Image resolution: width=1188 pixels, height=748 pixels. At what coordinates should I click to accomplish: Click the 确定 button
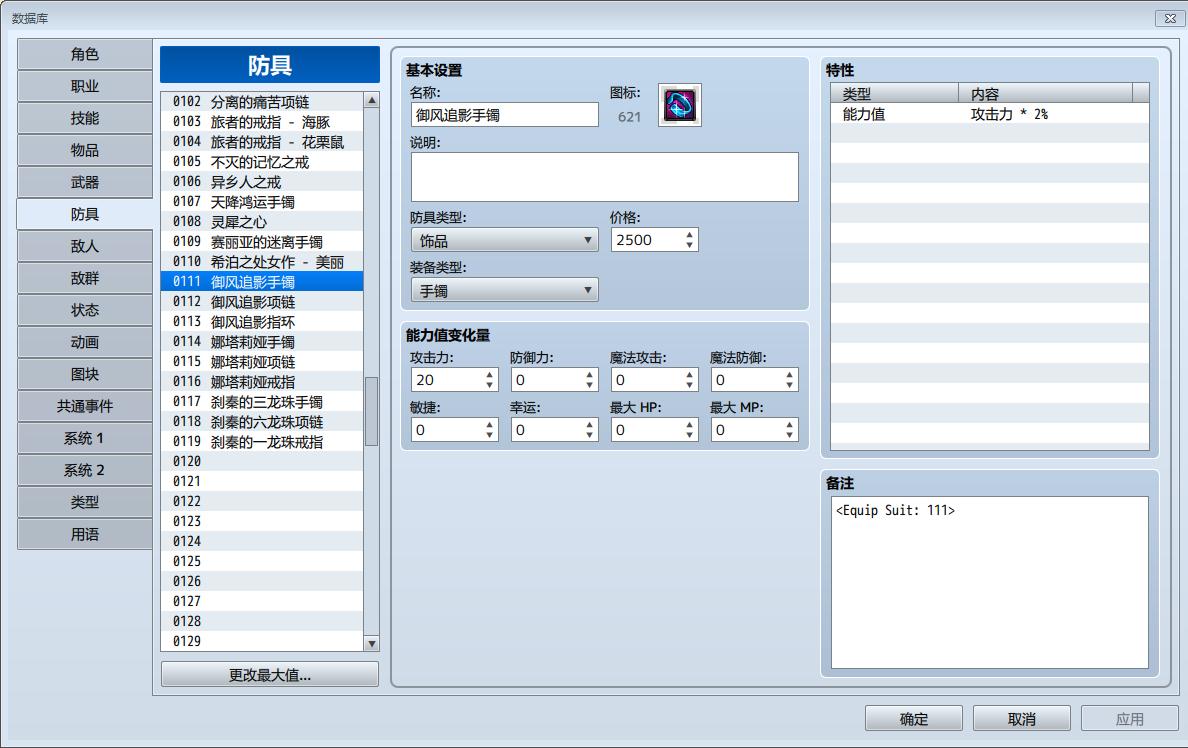(914, 718)
